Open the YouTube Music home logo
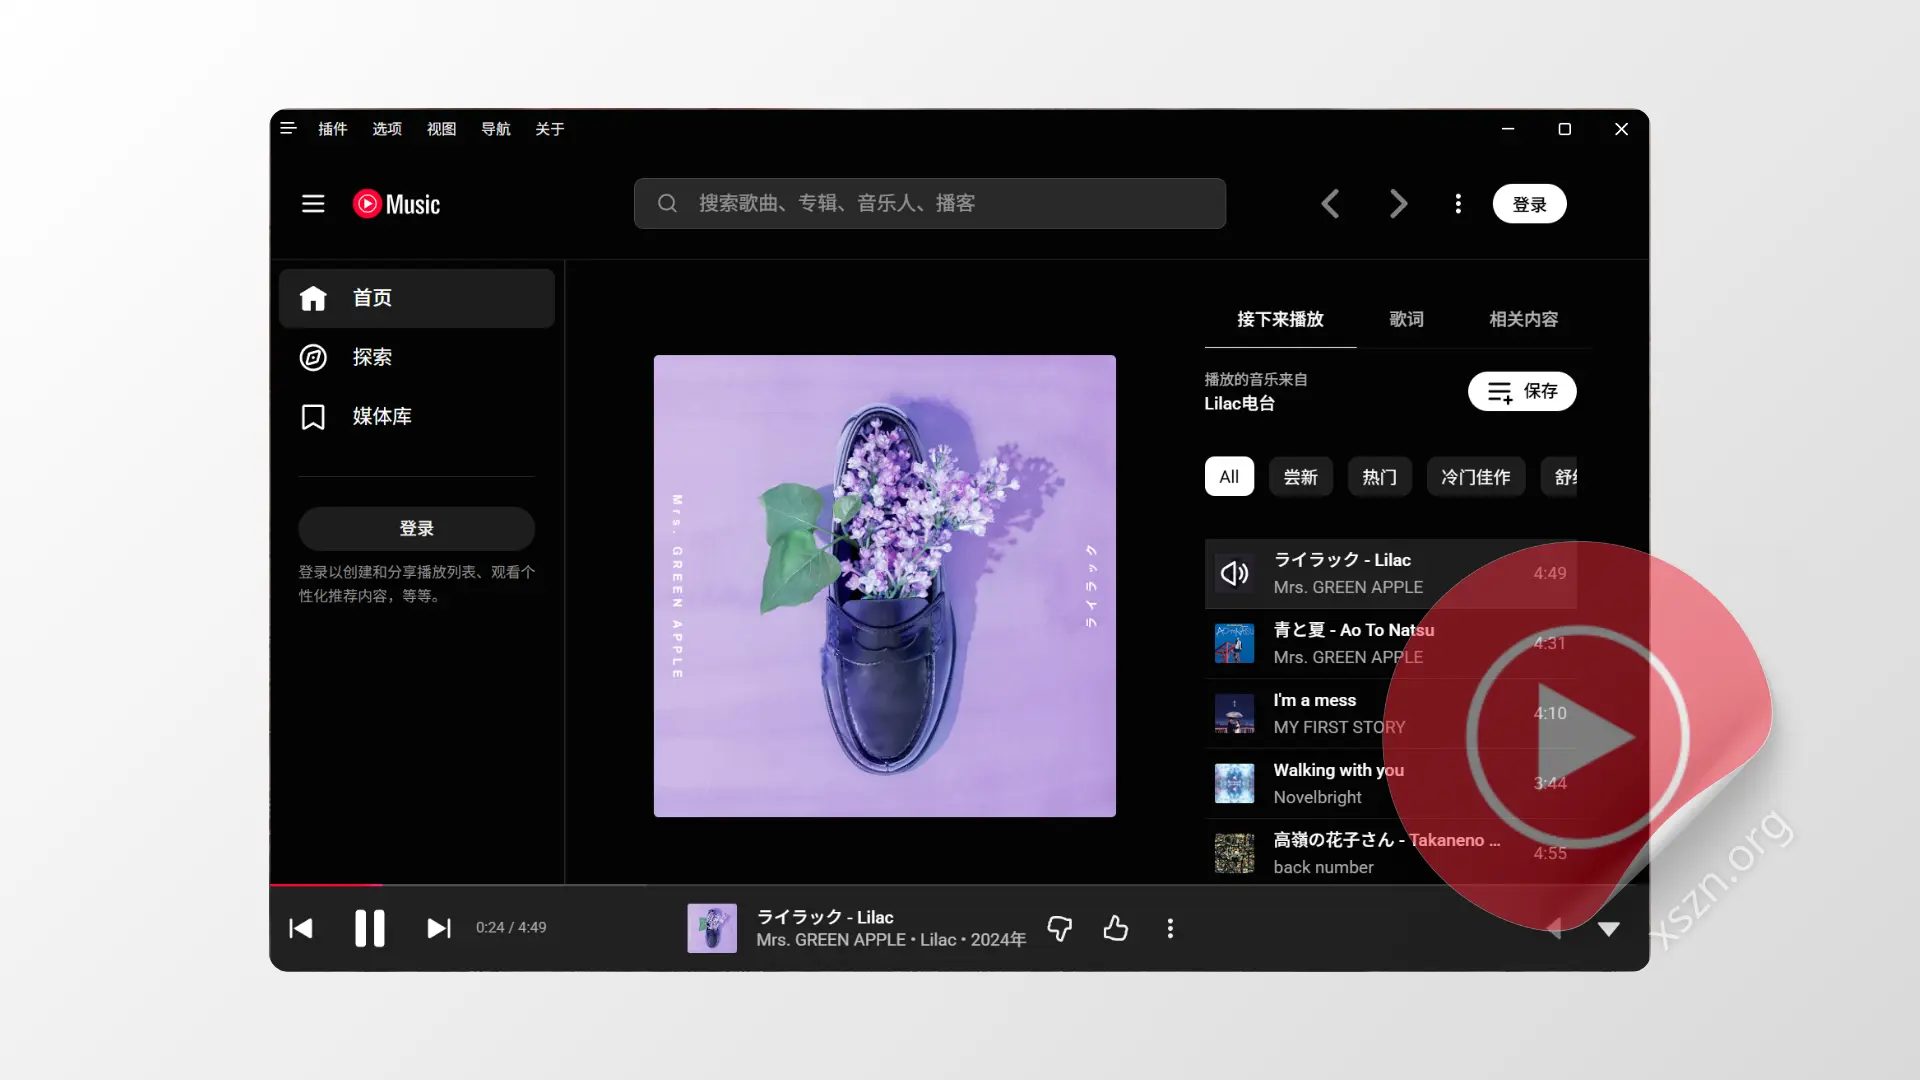 pos(396,203)
